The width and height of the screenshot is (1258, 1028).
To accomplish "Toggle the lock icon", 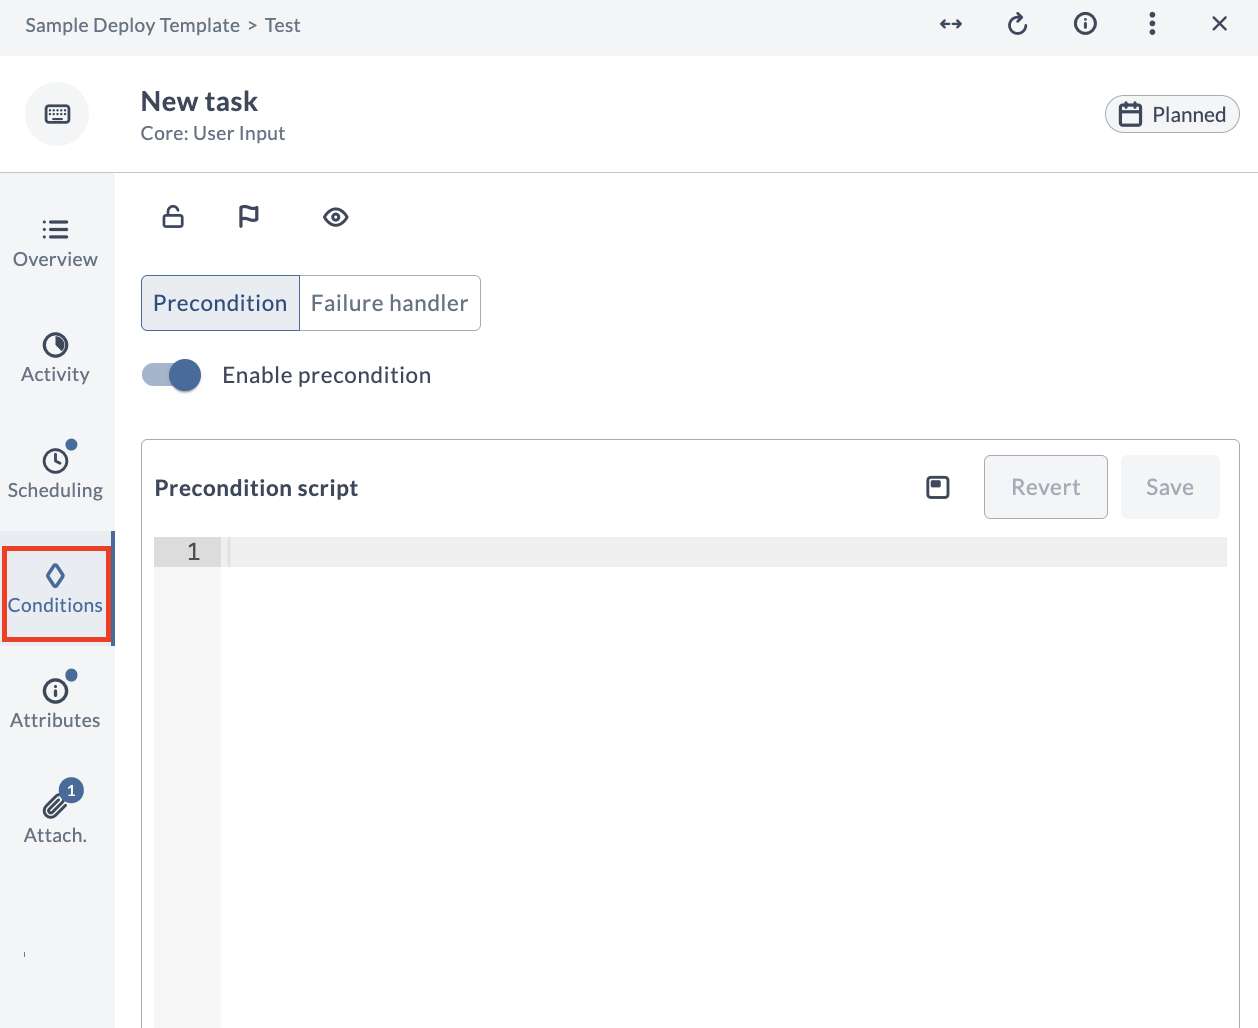I will tap(173, 216).
